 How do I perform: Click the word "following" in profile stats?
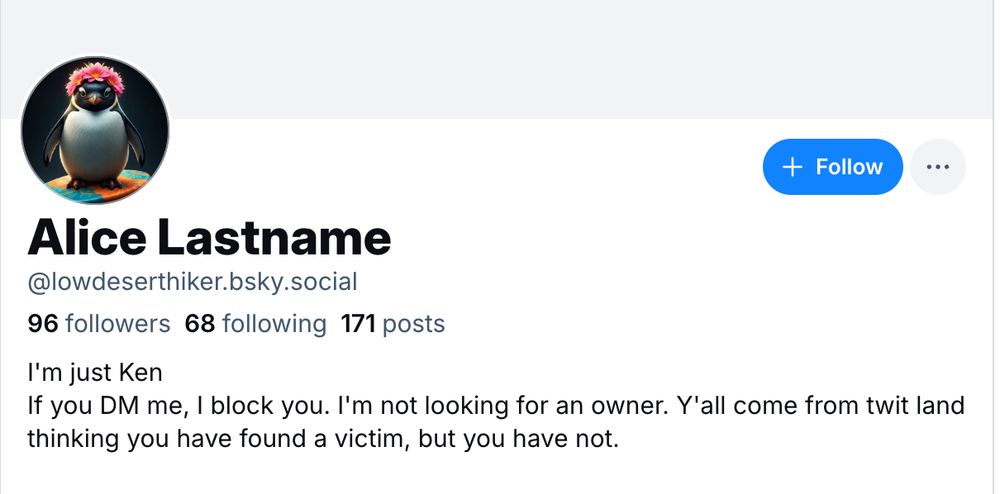tap(274, 324)
